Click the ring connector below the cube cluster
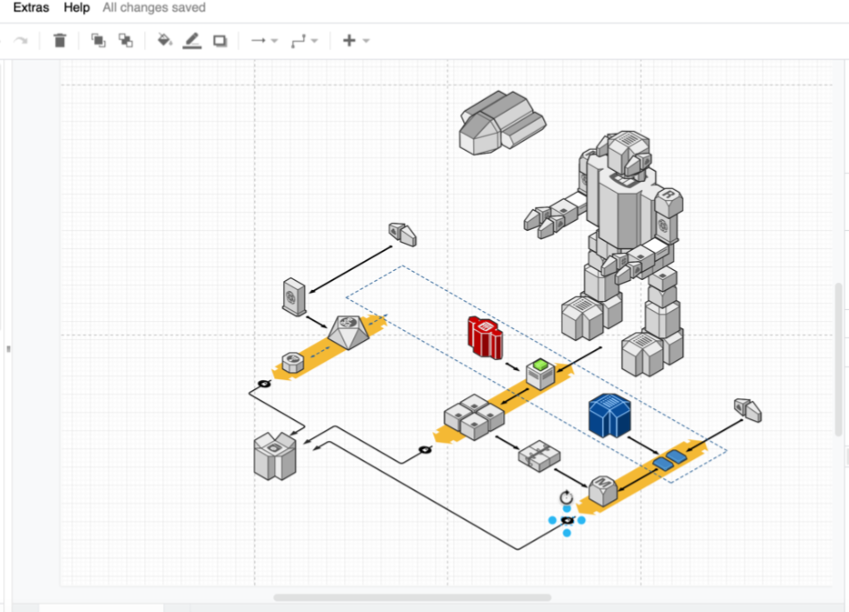Image resolution: width=849 pixels, height=612 pixels. (426, 450)
